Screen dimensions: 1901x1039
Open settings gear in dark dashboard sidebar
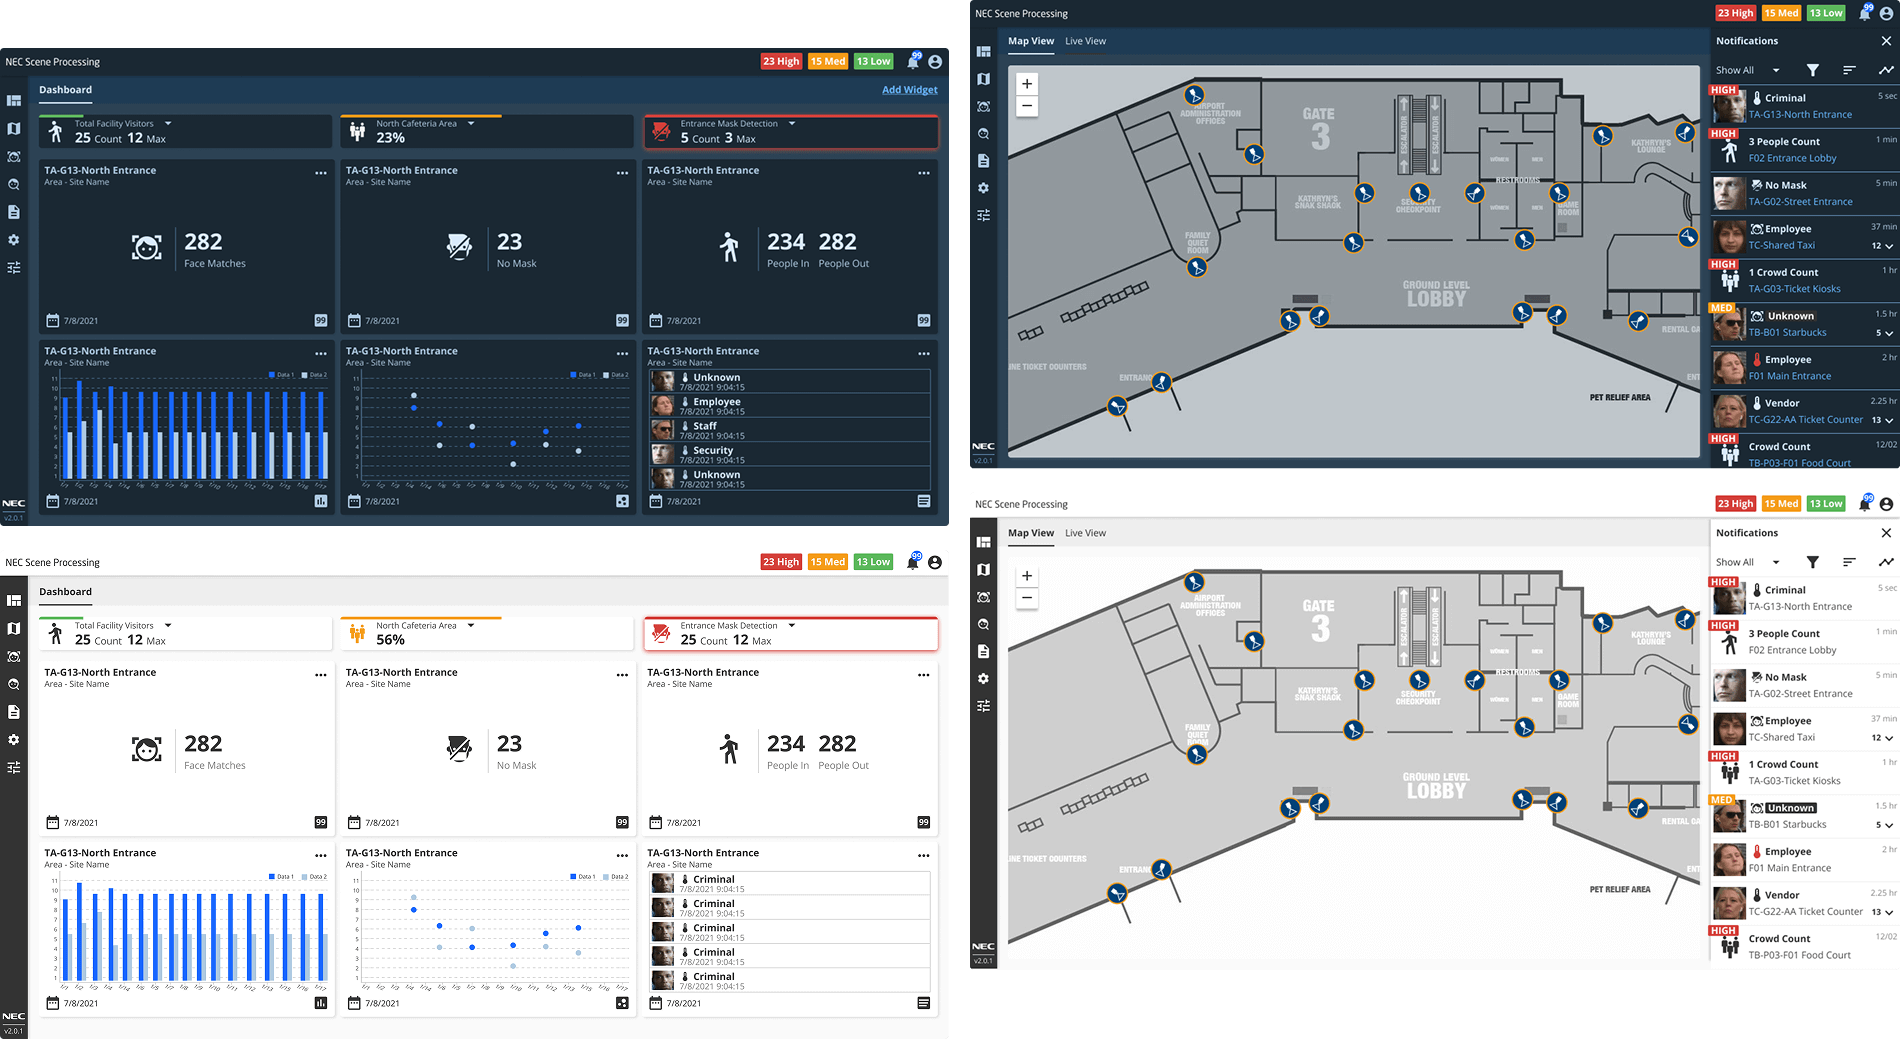pos(14,240)
